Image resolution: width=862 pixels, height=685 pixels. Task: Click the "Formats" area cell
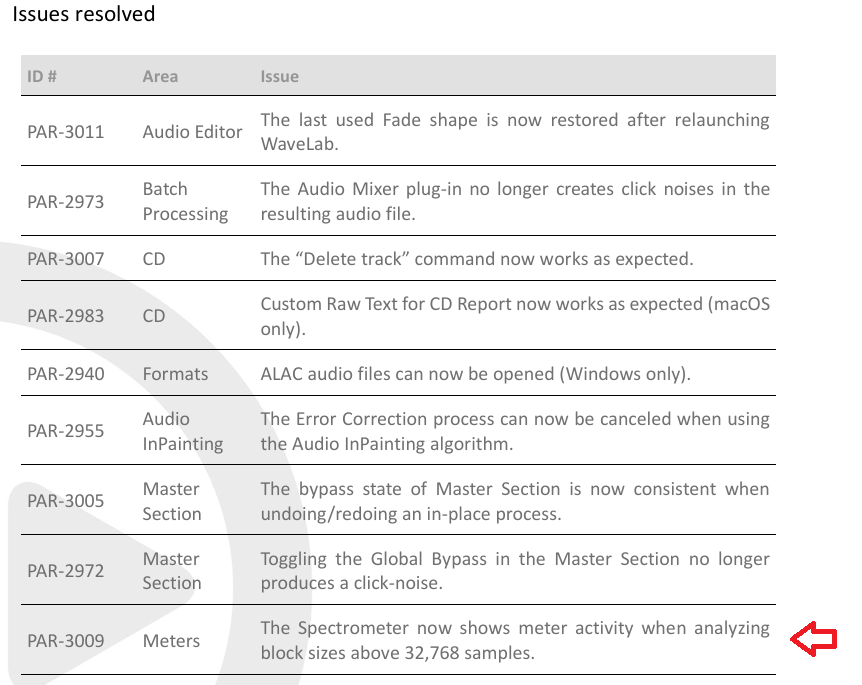pyautogui.click(x=175, y=374)
